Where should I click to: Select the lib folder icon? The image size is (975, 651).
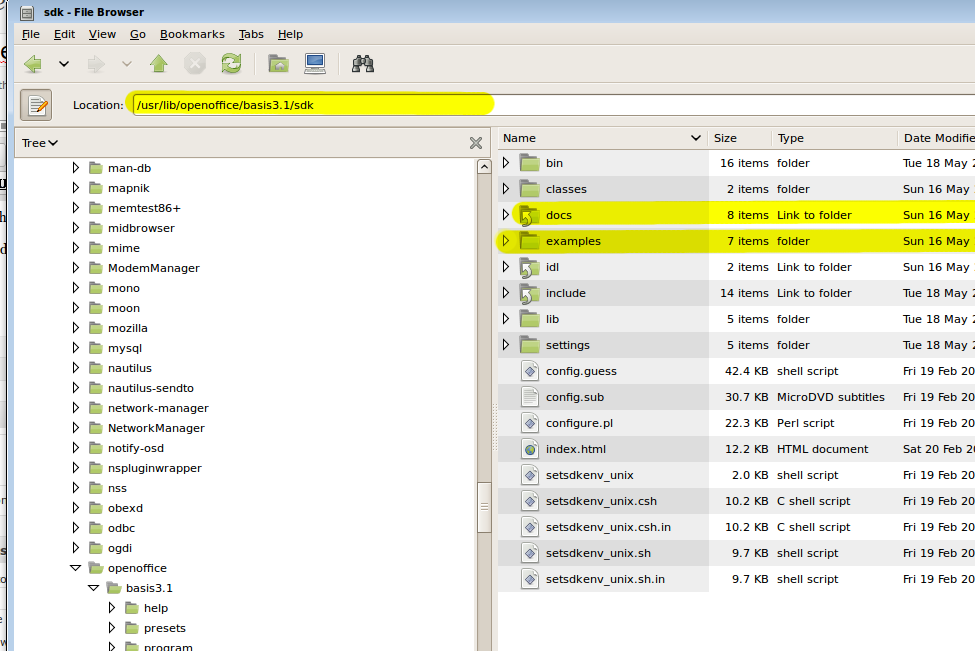(x=530, y=319)
